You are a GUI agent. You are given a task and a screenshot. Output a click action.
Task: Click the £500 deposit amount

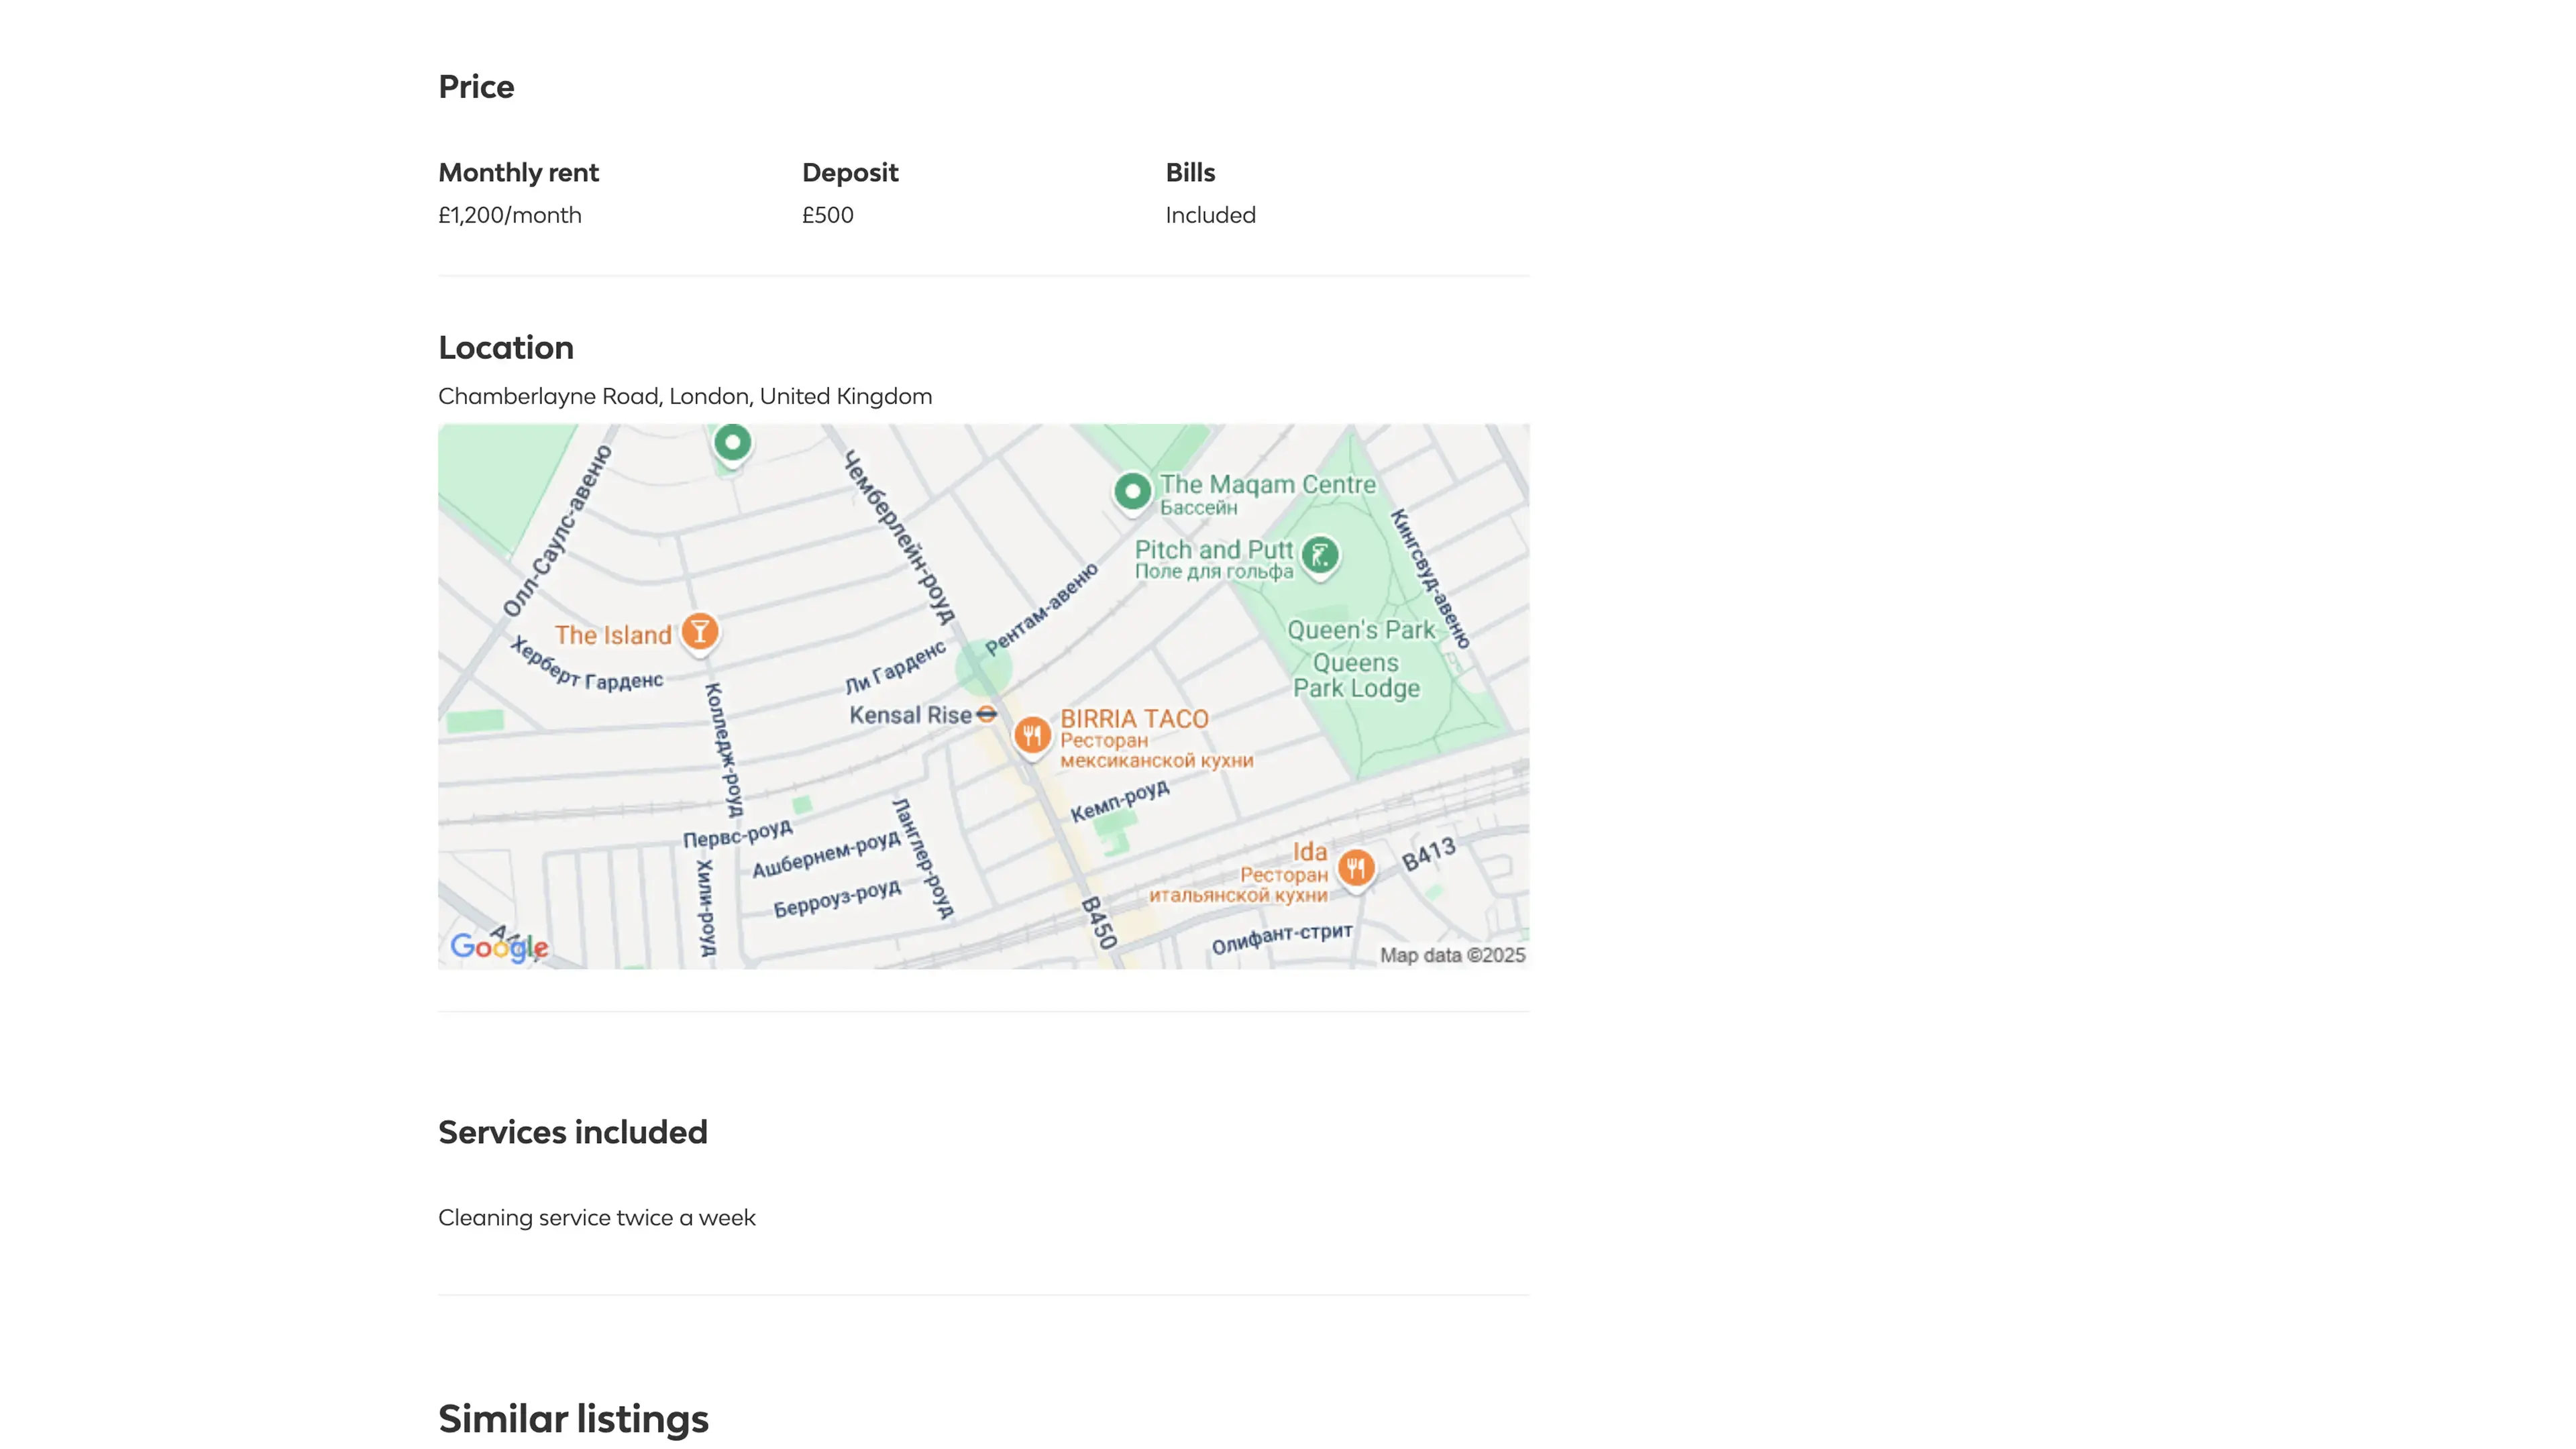(827, 215)
